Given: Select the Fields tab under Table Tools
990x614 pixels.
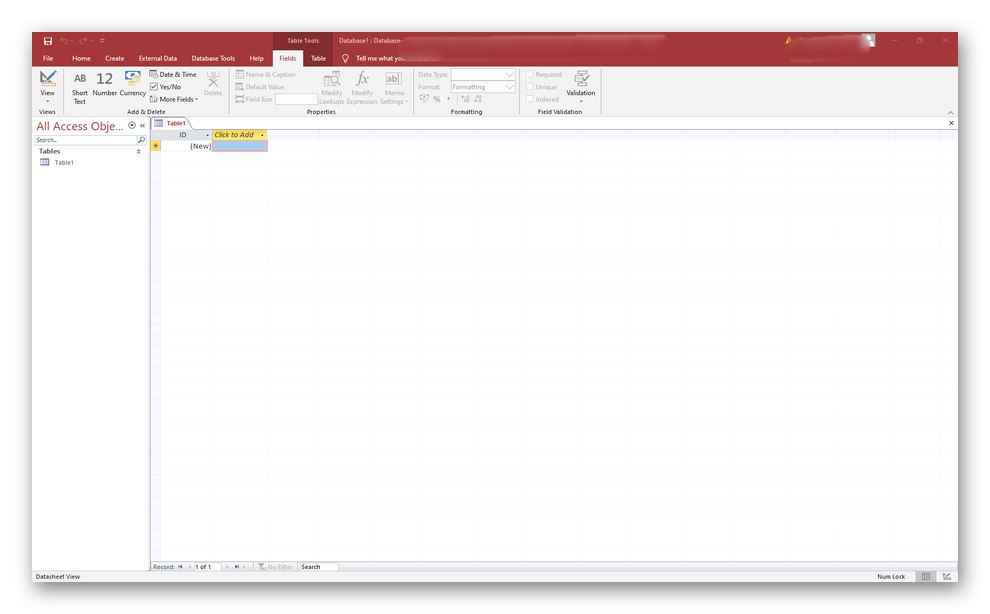Looking at the screenshot, I should pos(287,58).
